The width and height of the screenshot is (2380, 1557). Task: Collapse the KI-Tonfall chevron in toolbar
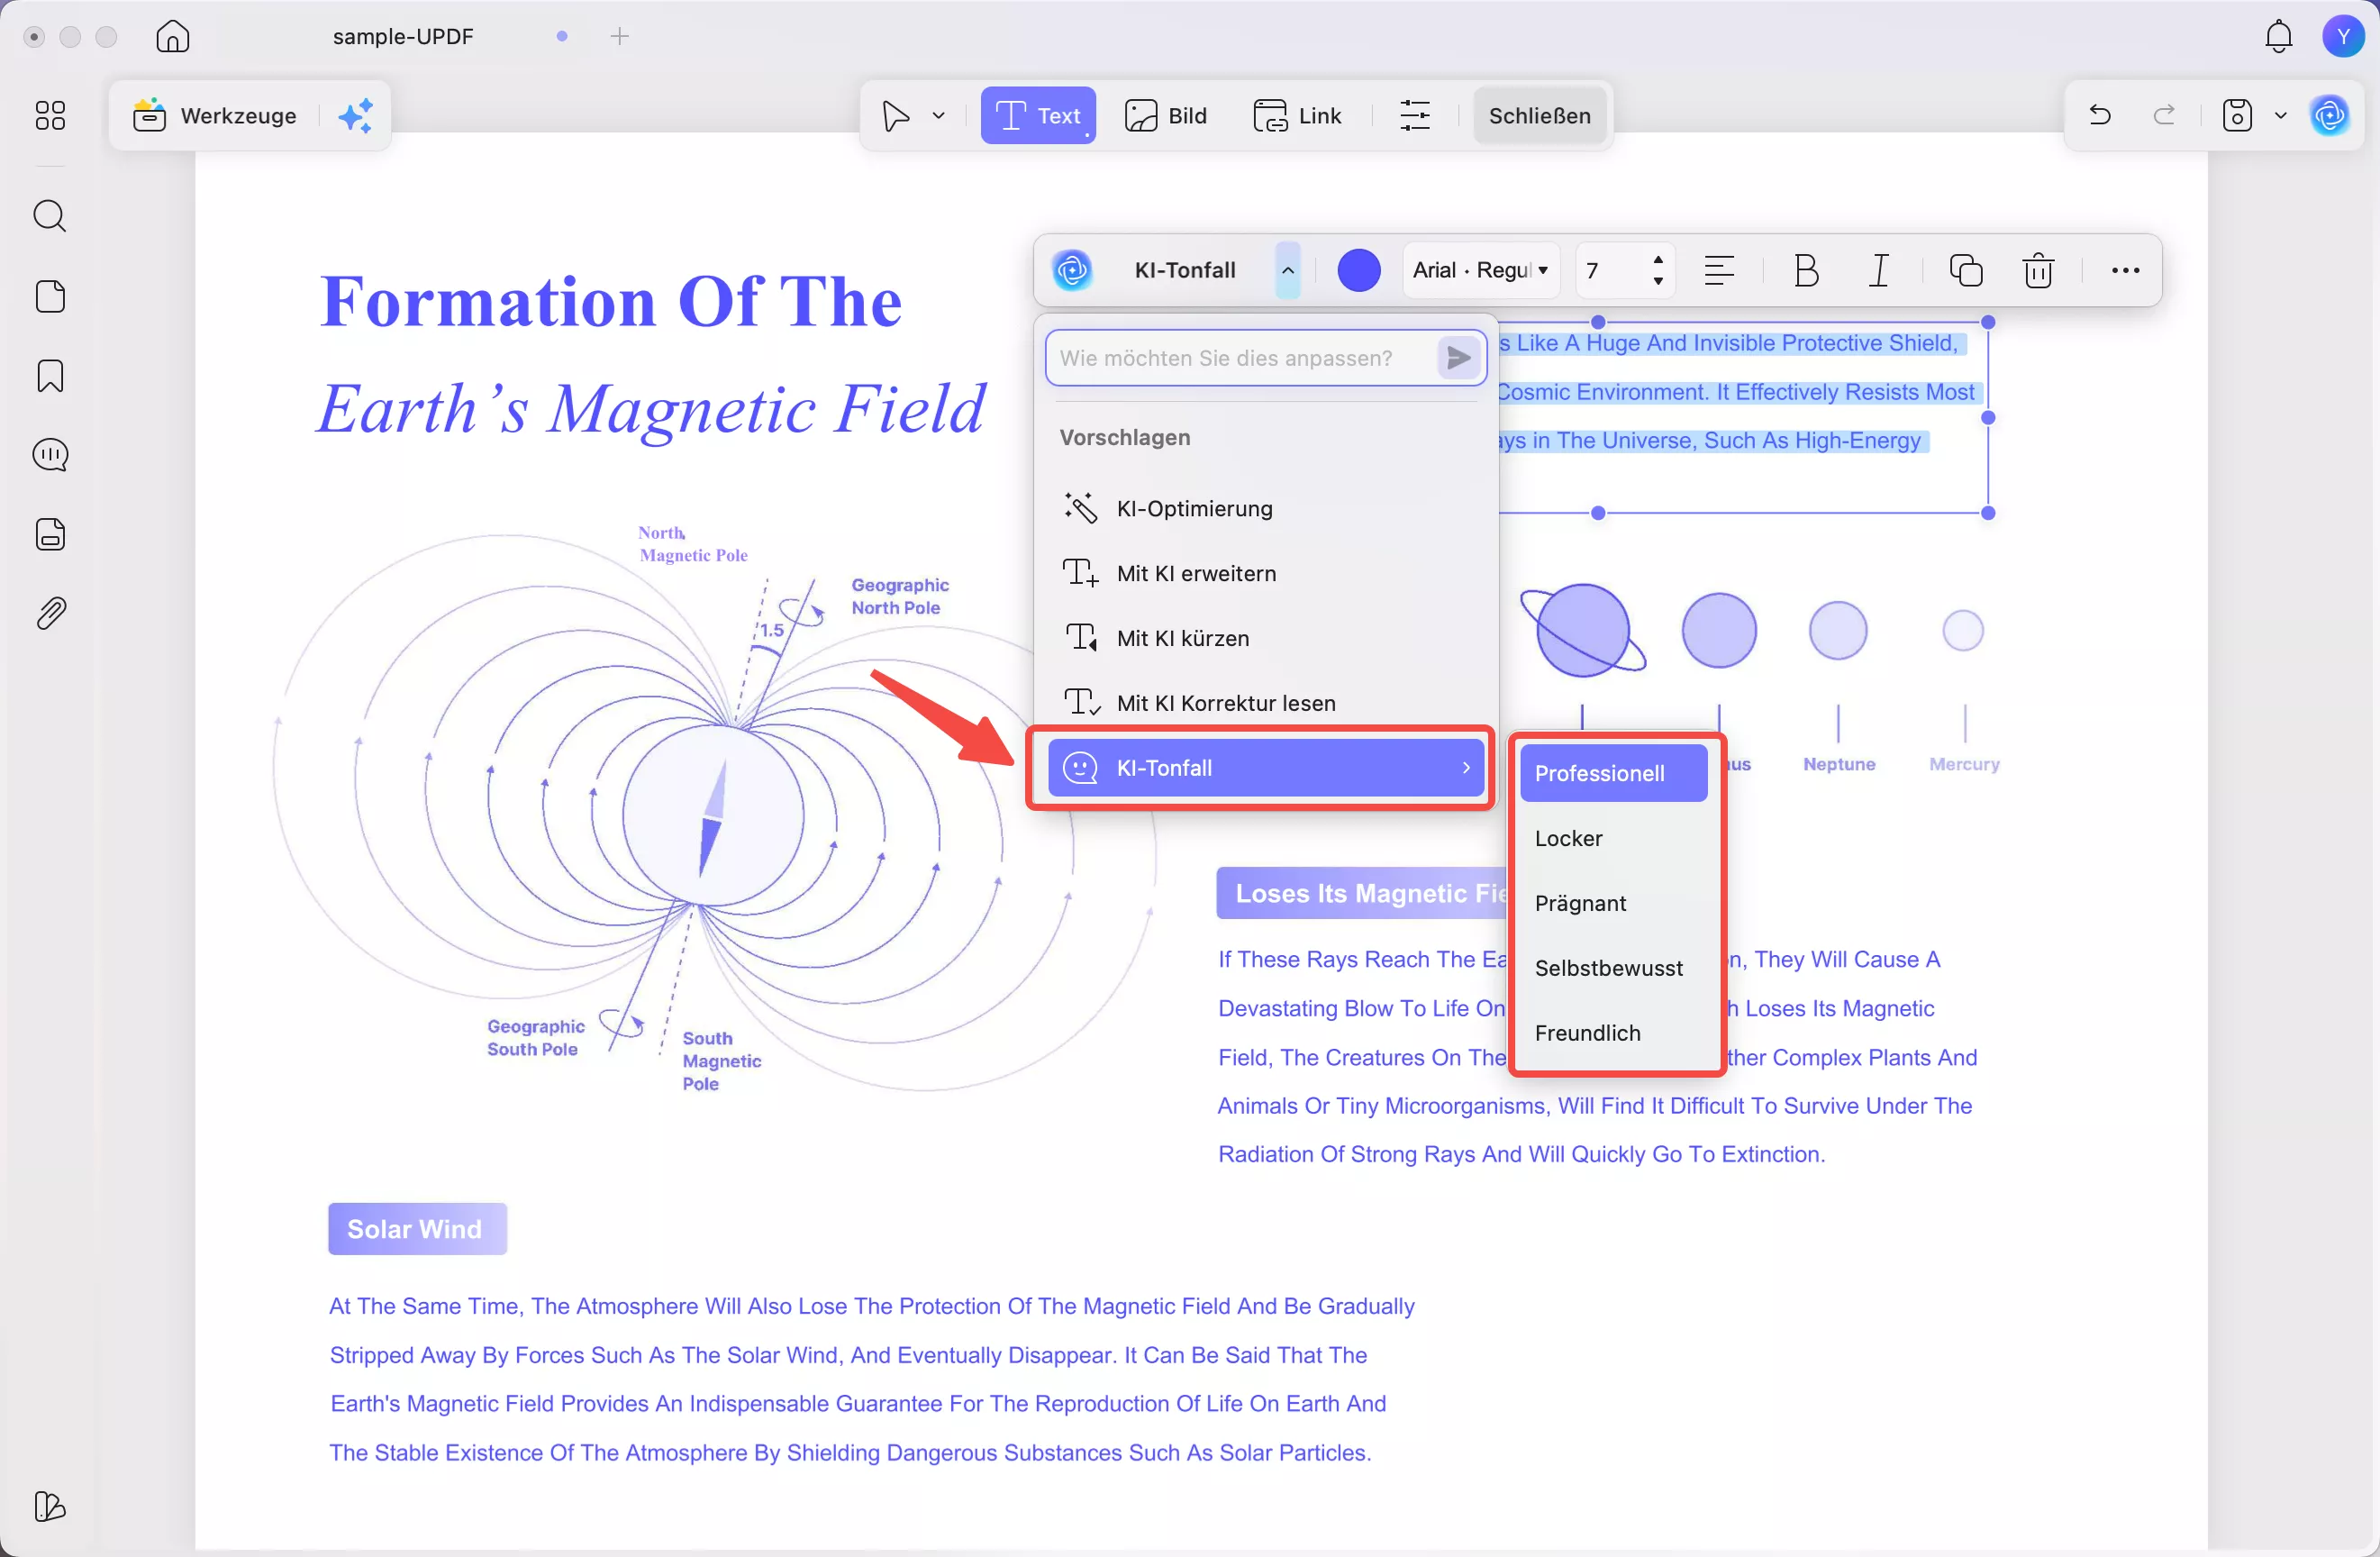[1287, 270]
